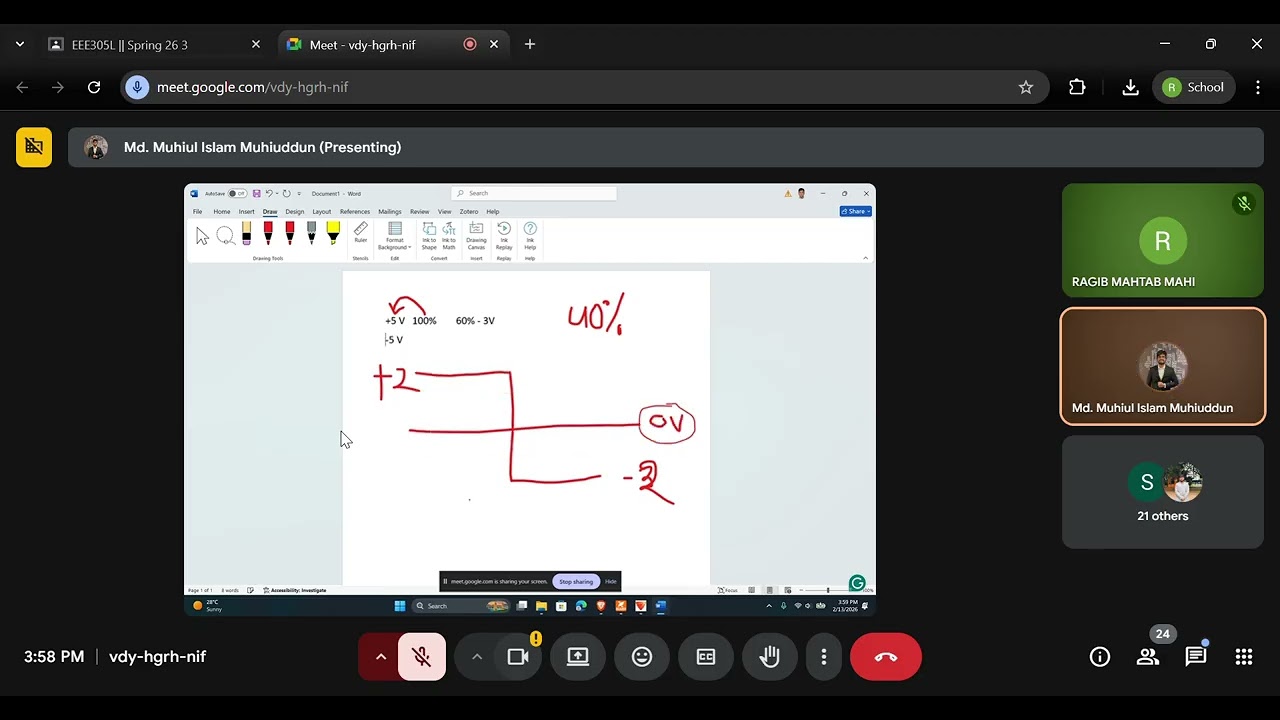Select the gray pencil tool in Word

point(311,234)
